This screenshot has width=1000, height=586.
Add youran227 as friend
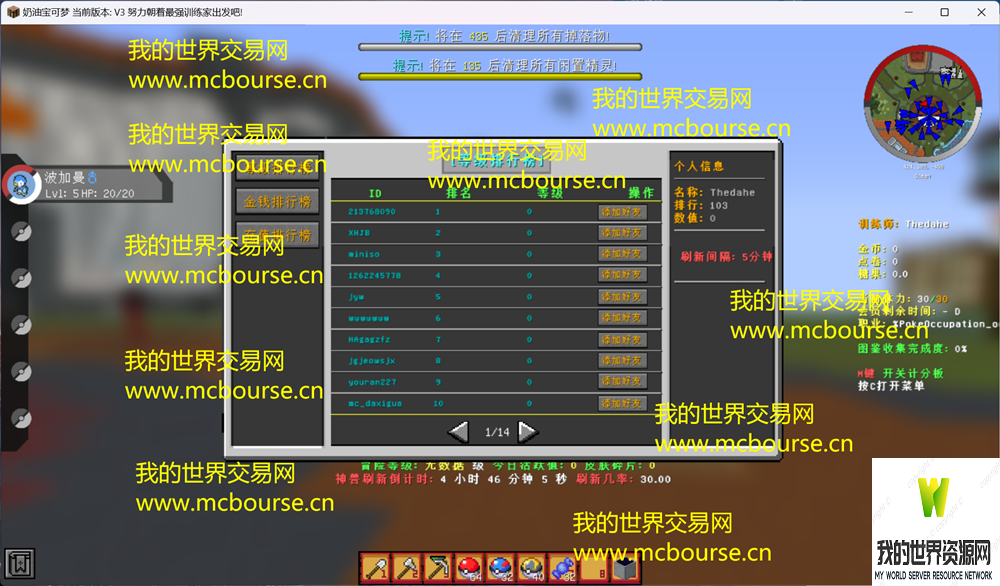click(x=622, y=381)
